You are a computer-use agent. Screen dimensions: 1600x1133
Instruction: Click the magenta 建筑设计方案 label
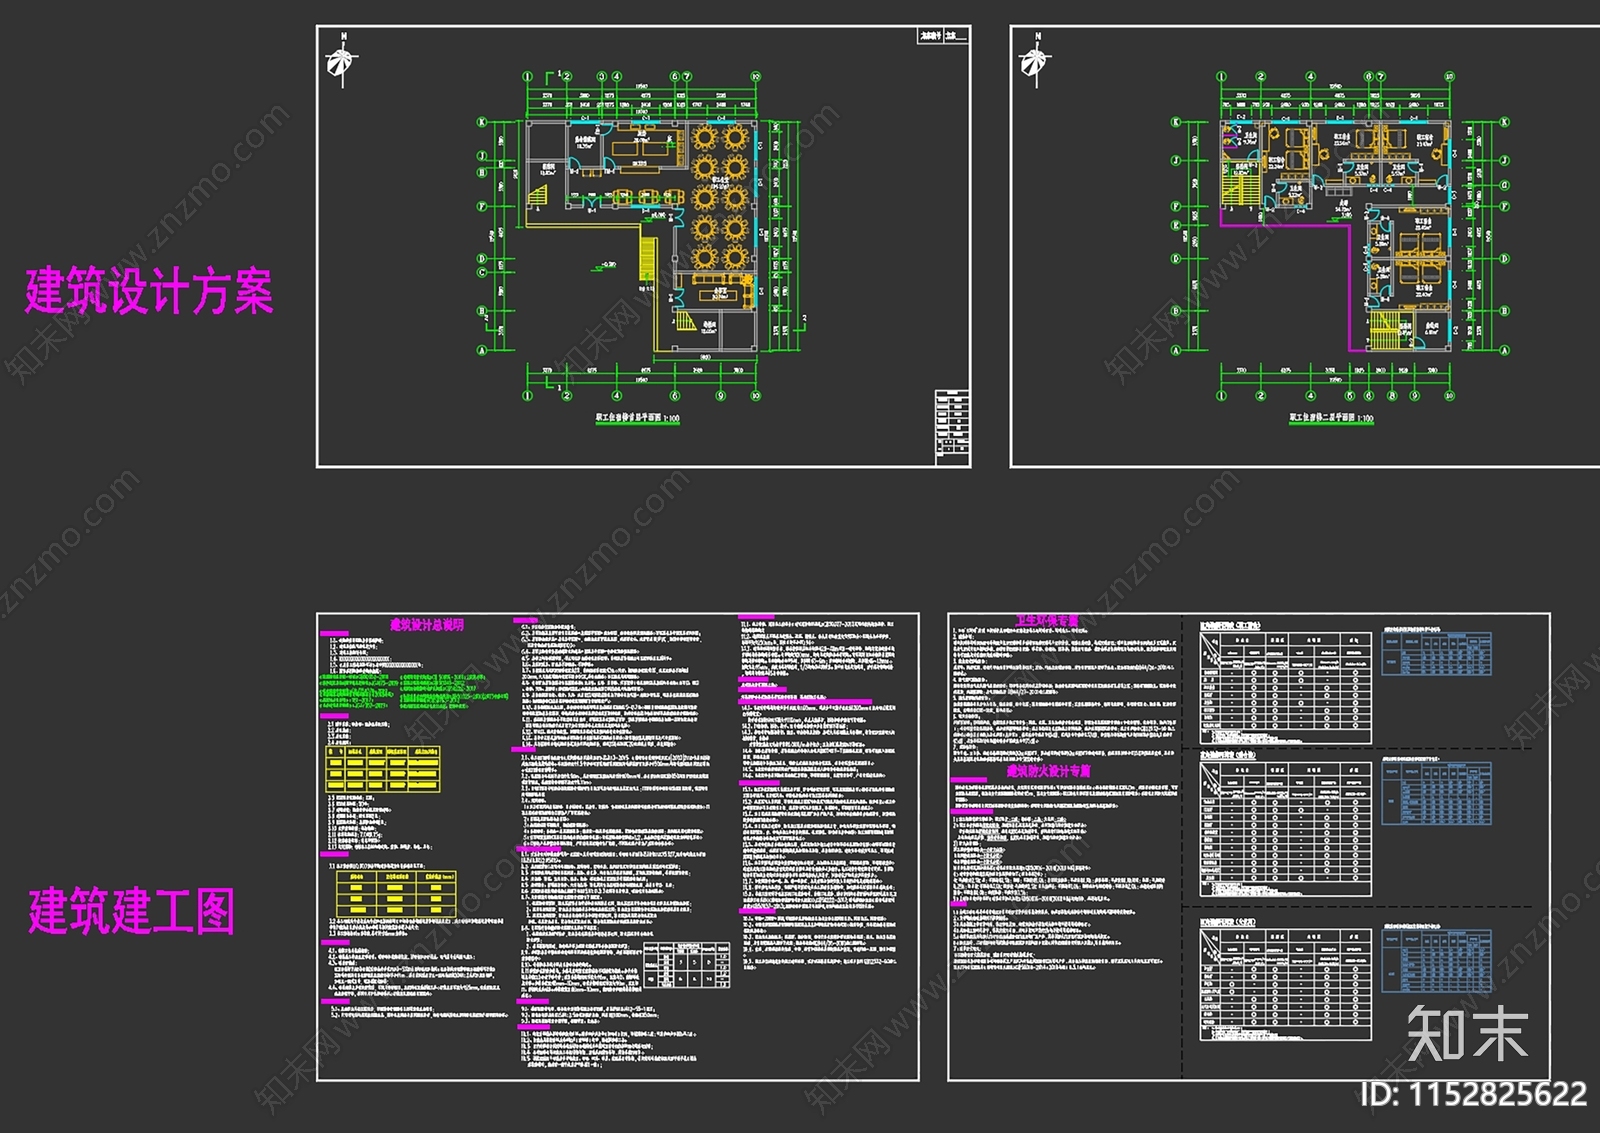point(149,291)
